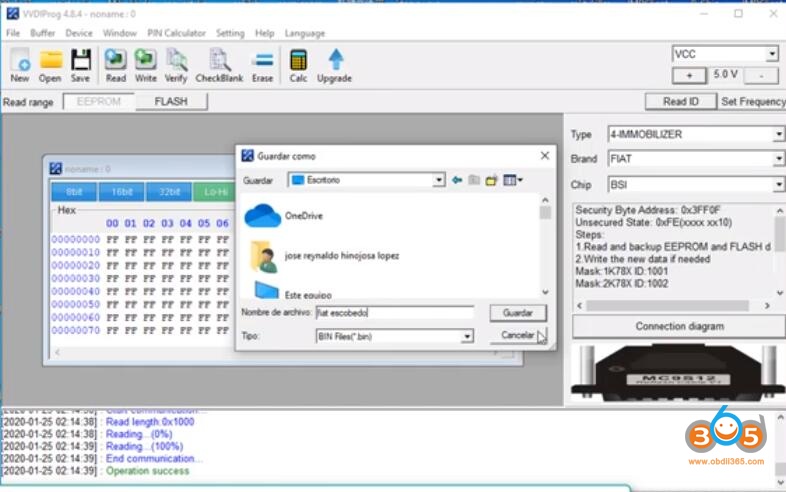Go back using the dialog's back arrow icon
This screenshot has width=786, height=492.
pyautogui.click(x=457, y=180)
